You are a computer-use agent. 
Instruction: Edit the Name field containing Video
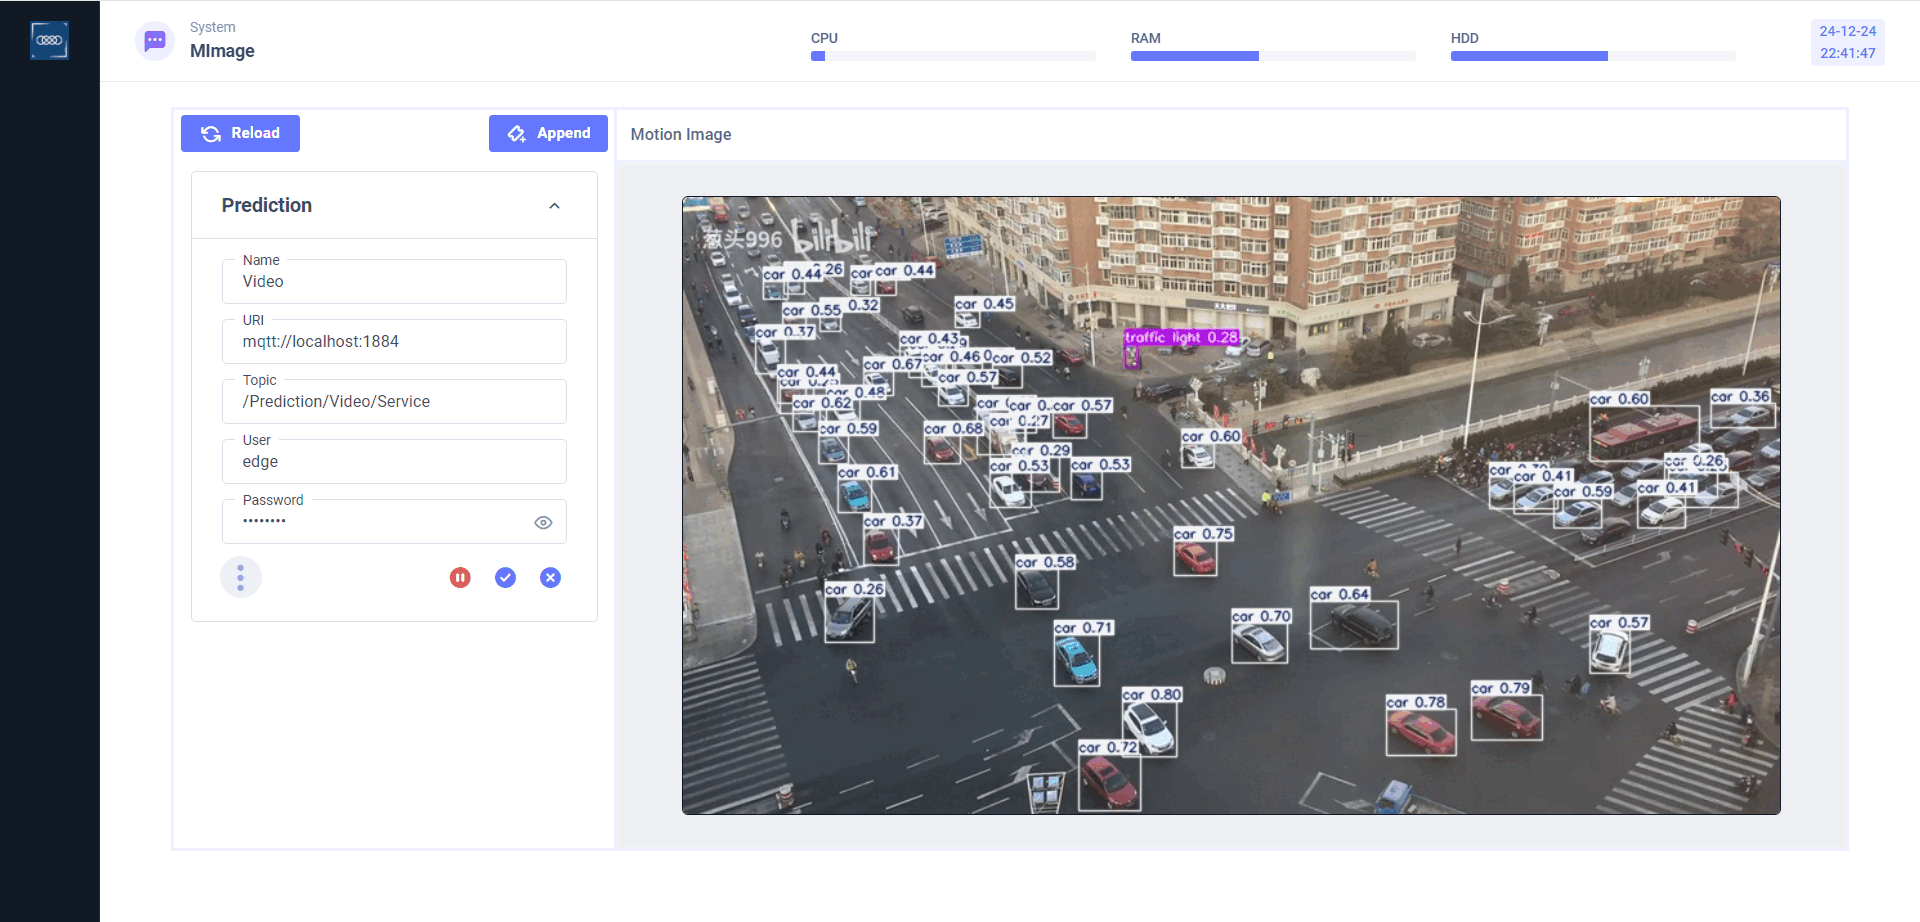pyautogui.click(x=394, y=281)
